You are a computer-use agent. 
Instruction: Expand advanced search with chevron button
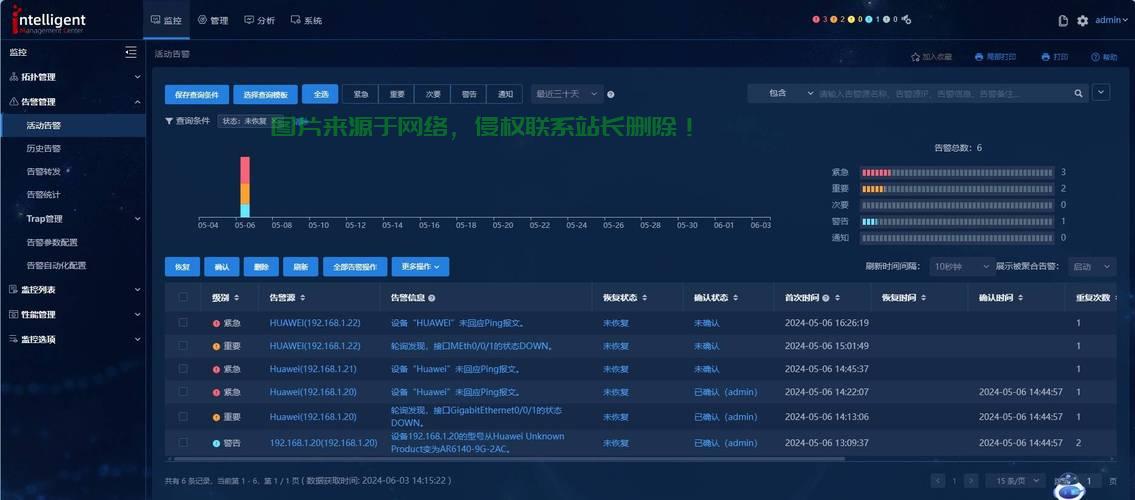point(1101,93)
